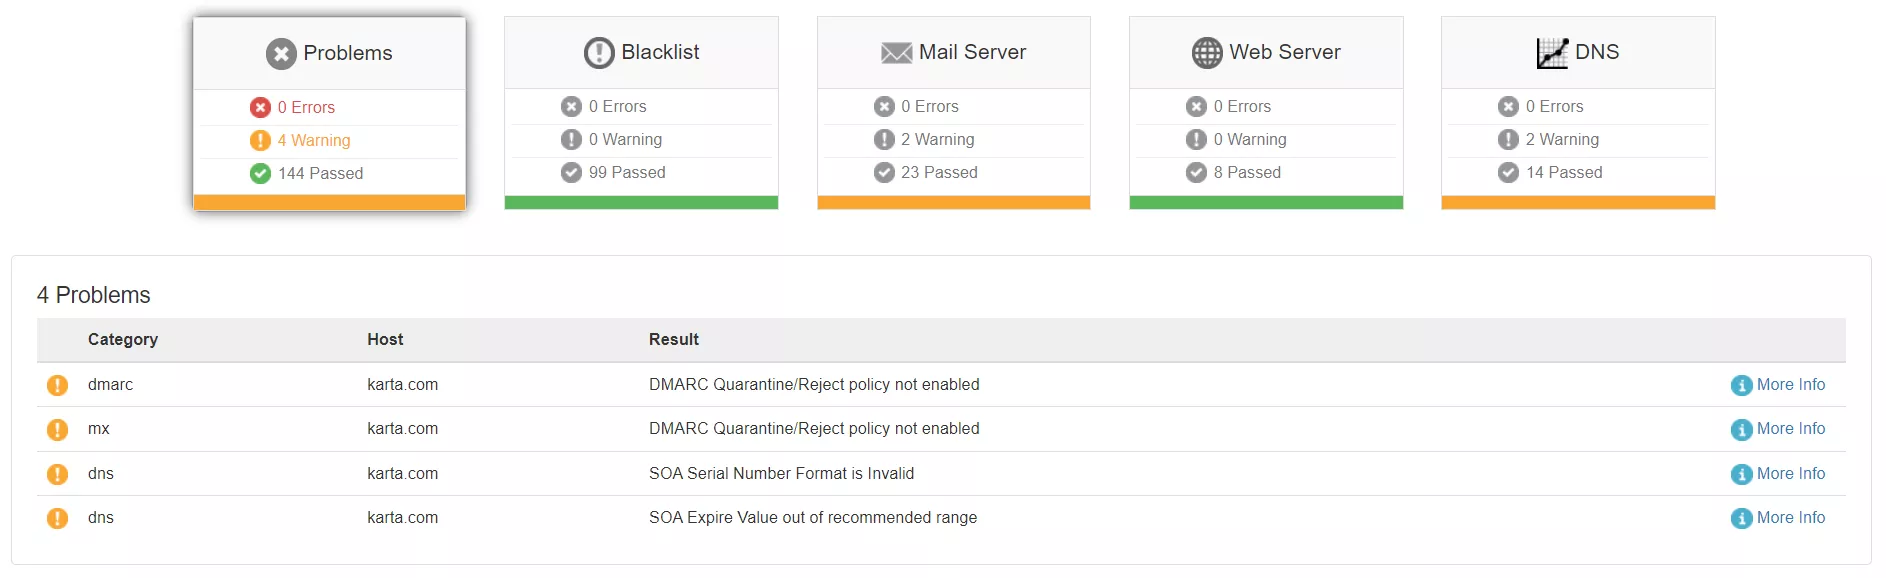This screenshot has width=1886, height=578.
Task: Click the exclamation icon beside Blacklist
Action: 599,53
